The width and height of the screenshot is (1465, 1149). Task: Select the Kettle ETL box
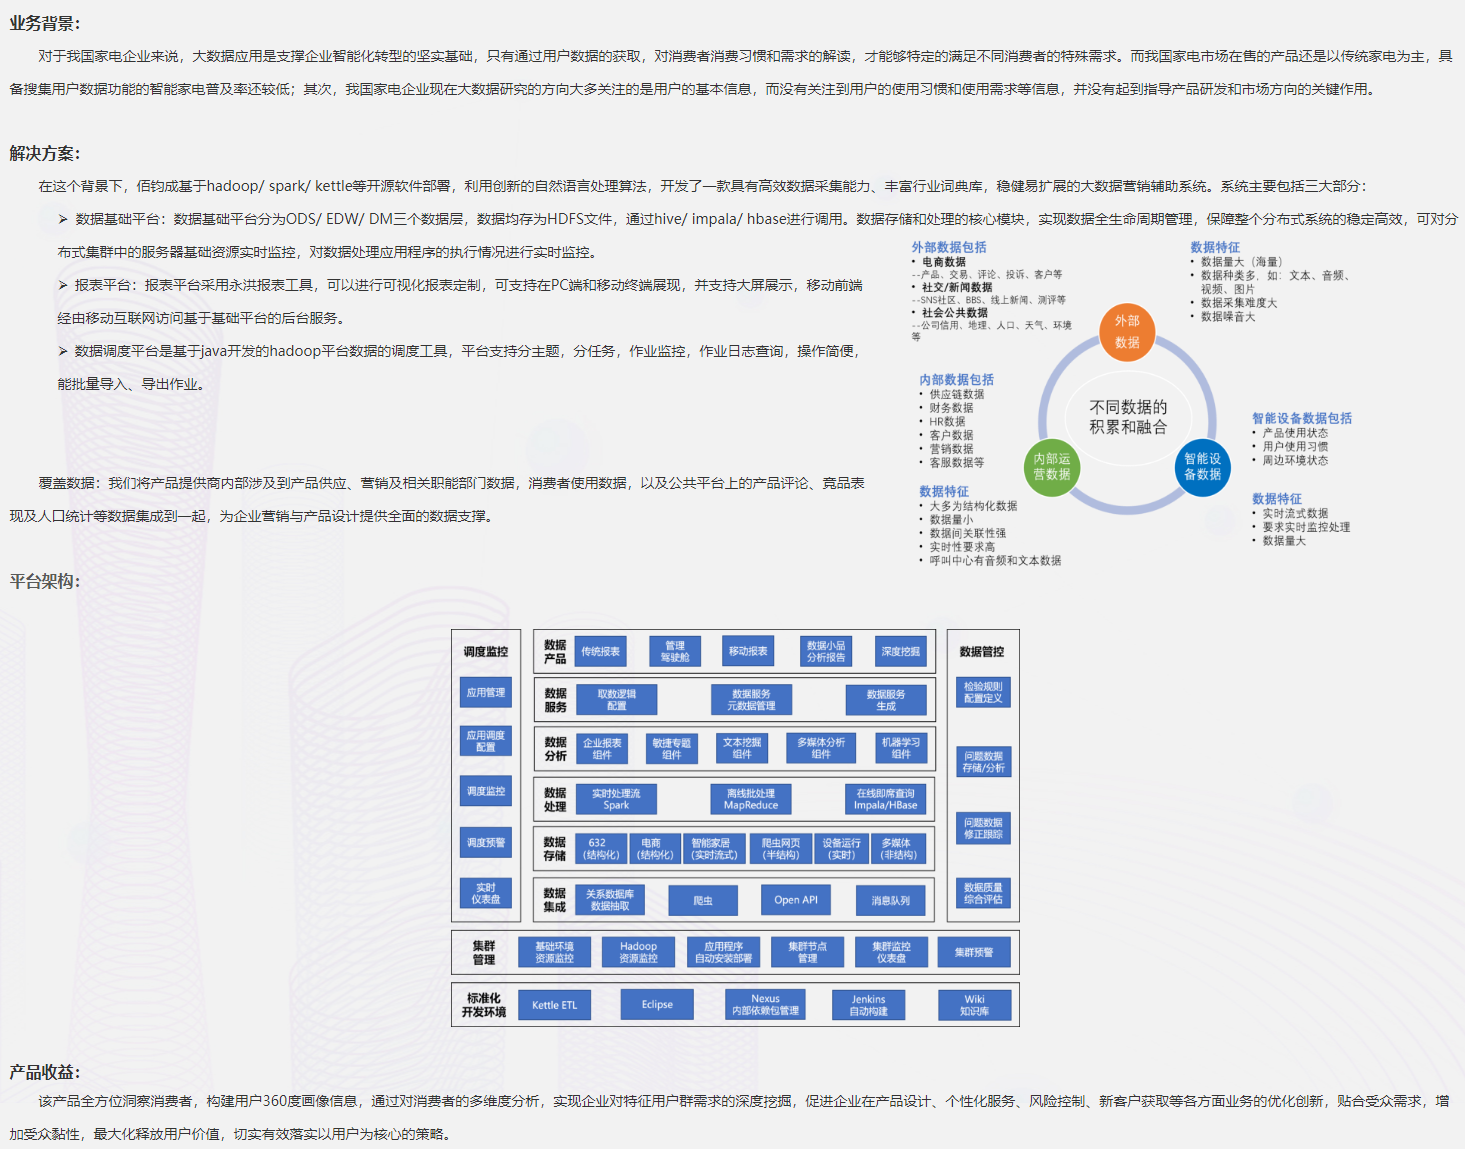pos(554,1005)
